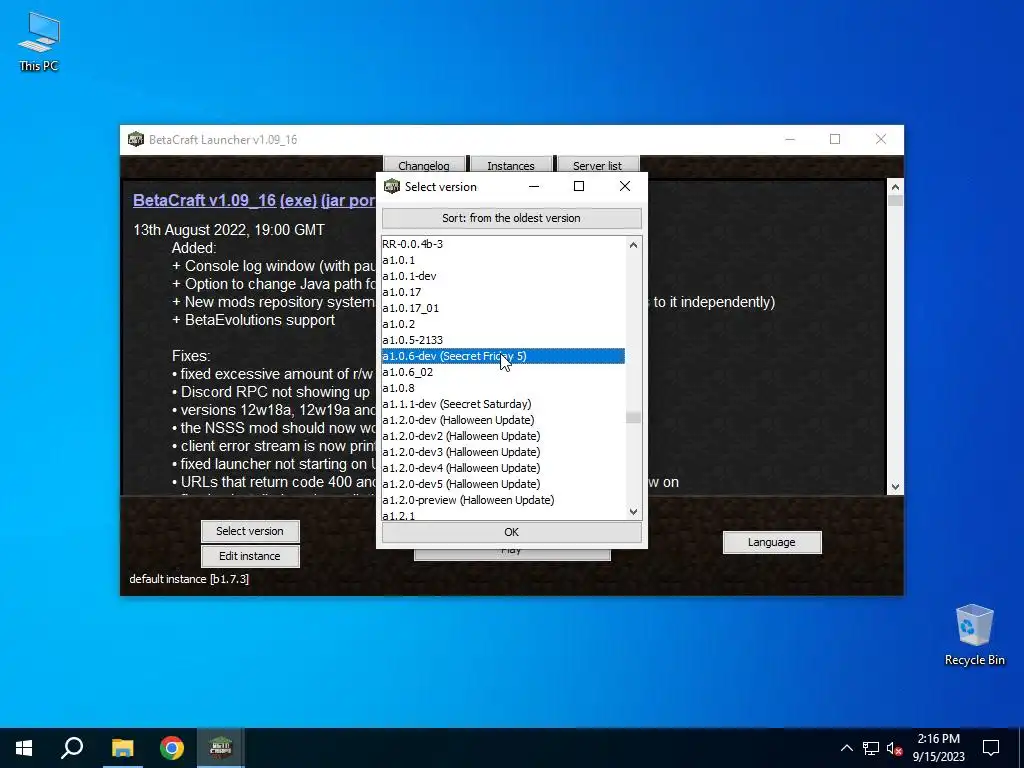Click changelog panel scroll up arrow
Image resolution: width=1024 pixels, height=768 pixels.
point(895,187)
